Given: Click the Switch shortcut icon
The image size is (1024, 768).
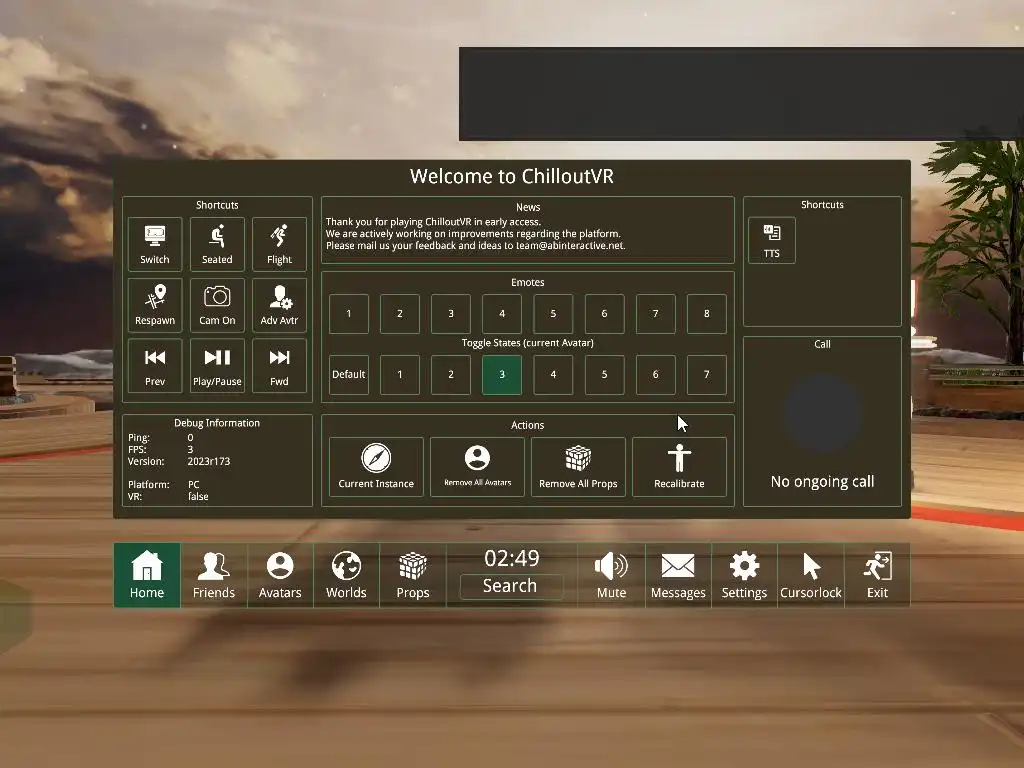Looking at the screenshot, I should [x=155, y=244].
